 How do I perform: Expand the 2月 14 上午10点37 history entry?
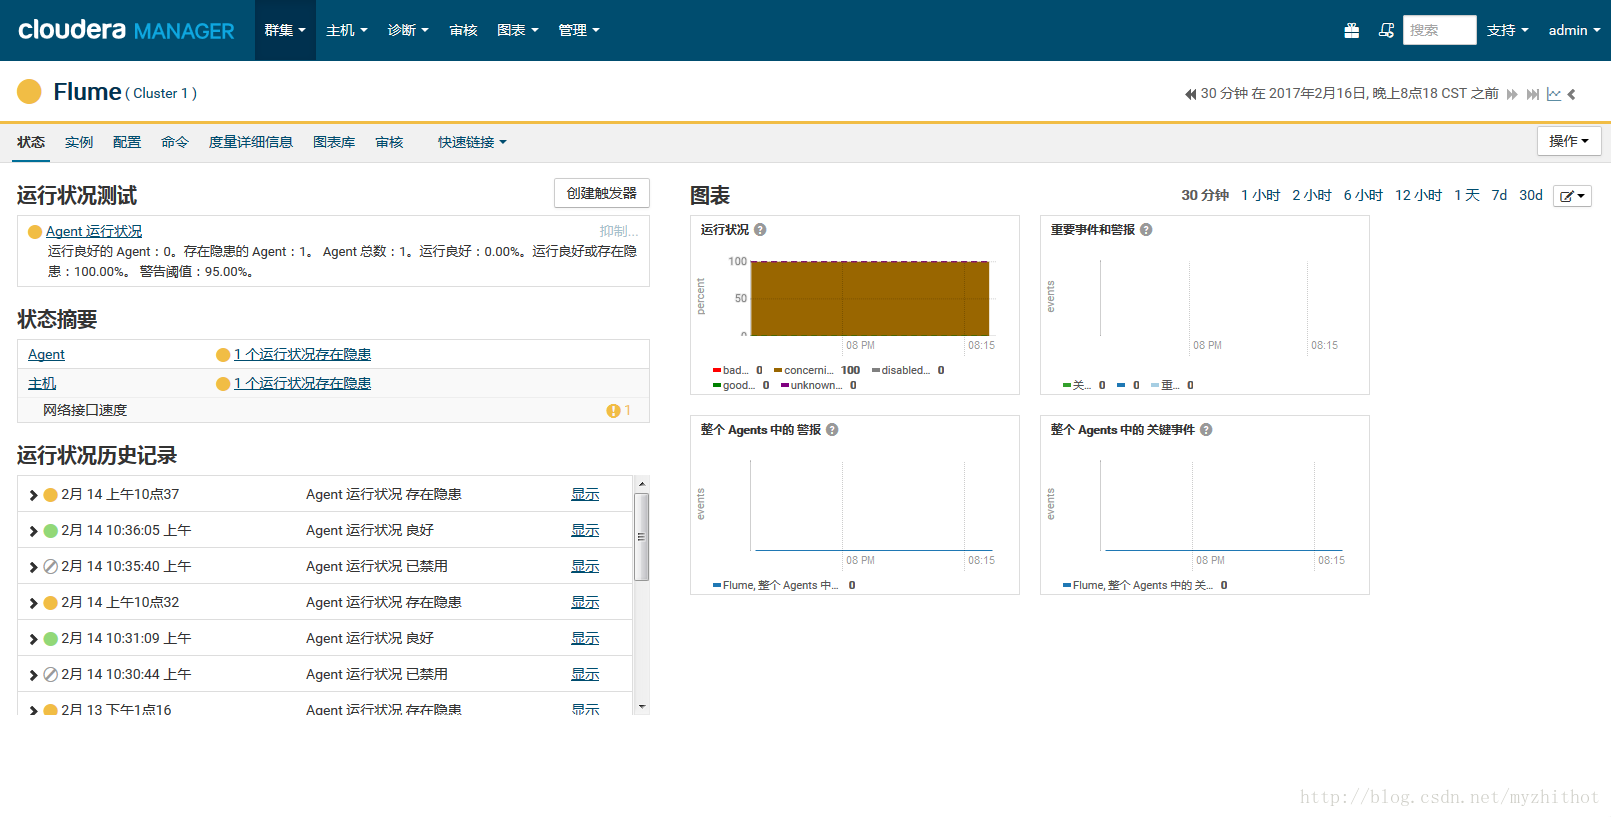pyautogui.click(x=33, y=495)
